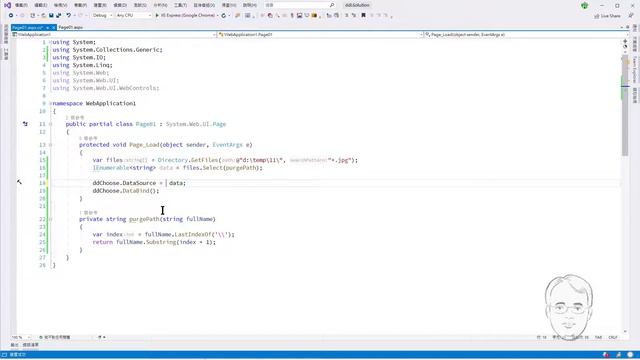The height and width of the screenshot is (360, 640).
Task: Click the browser refresh icon after IIS Express
Action: point(224,15)
